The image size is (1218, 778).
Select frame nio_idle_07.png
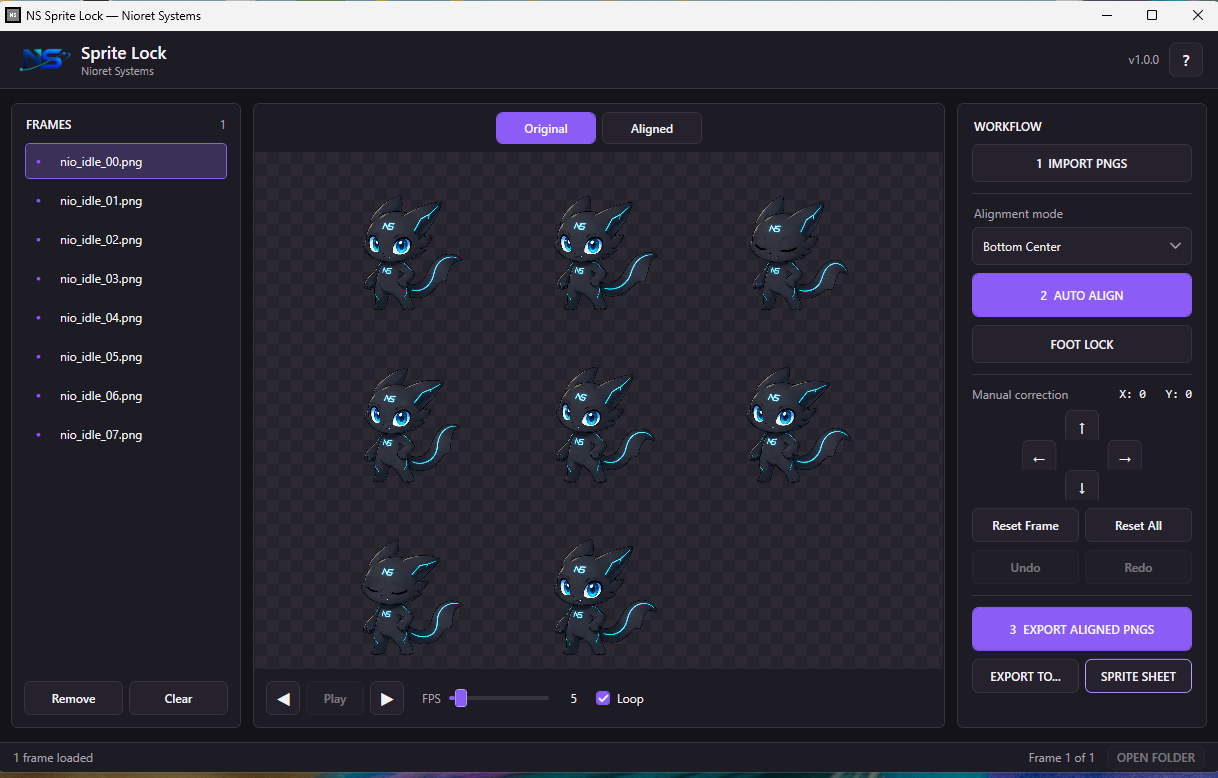126,435
